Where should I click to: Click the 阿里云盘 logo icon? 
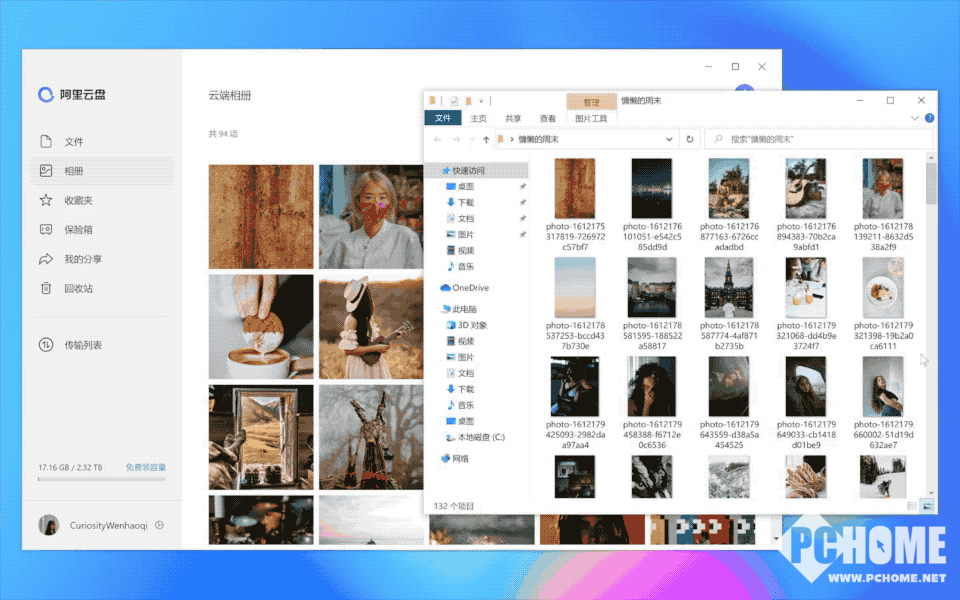click(x=46, y=94)
